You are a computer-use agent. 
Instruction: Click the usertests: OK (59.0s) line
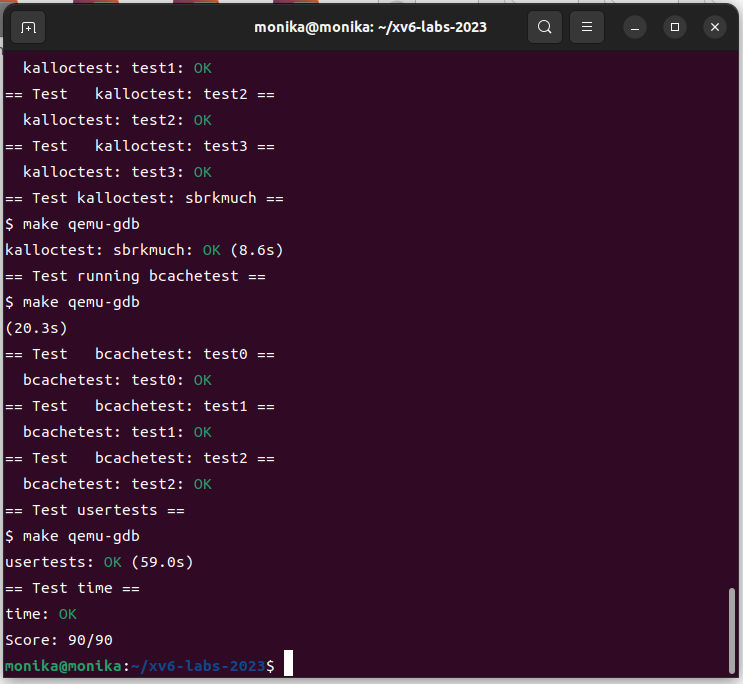(x=99, y=562)
